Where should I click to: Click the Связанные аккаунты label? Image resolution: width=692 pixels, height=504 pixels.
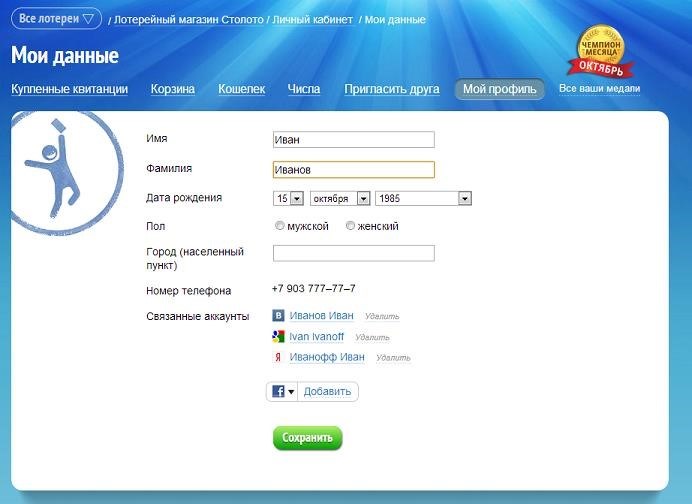click(x=198, y=316)
